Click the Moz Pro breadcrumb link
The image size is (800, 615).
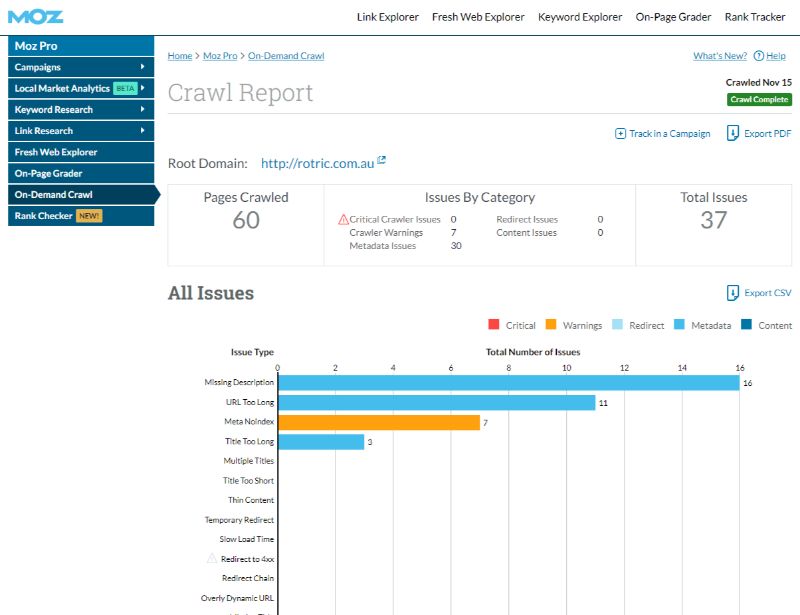point(220,56)
